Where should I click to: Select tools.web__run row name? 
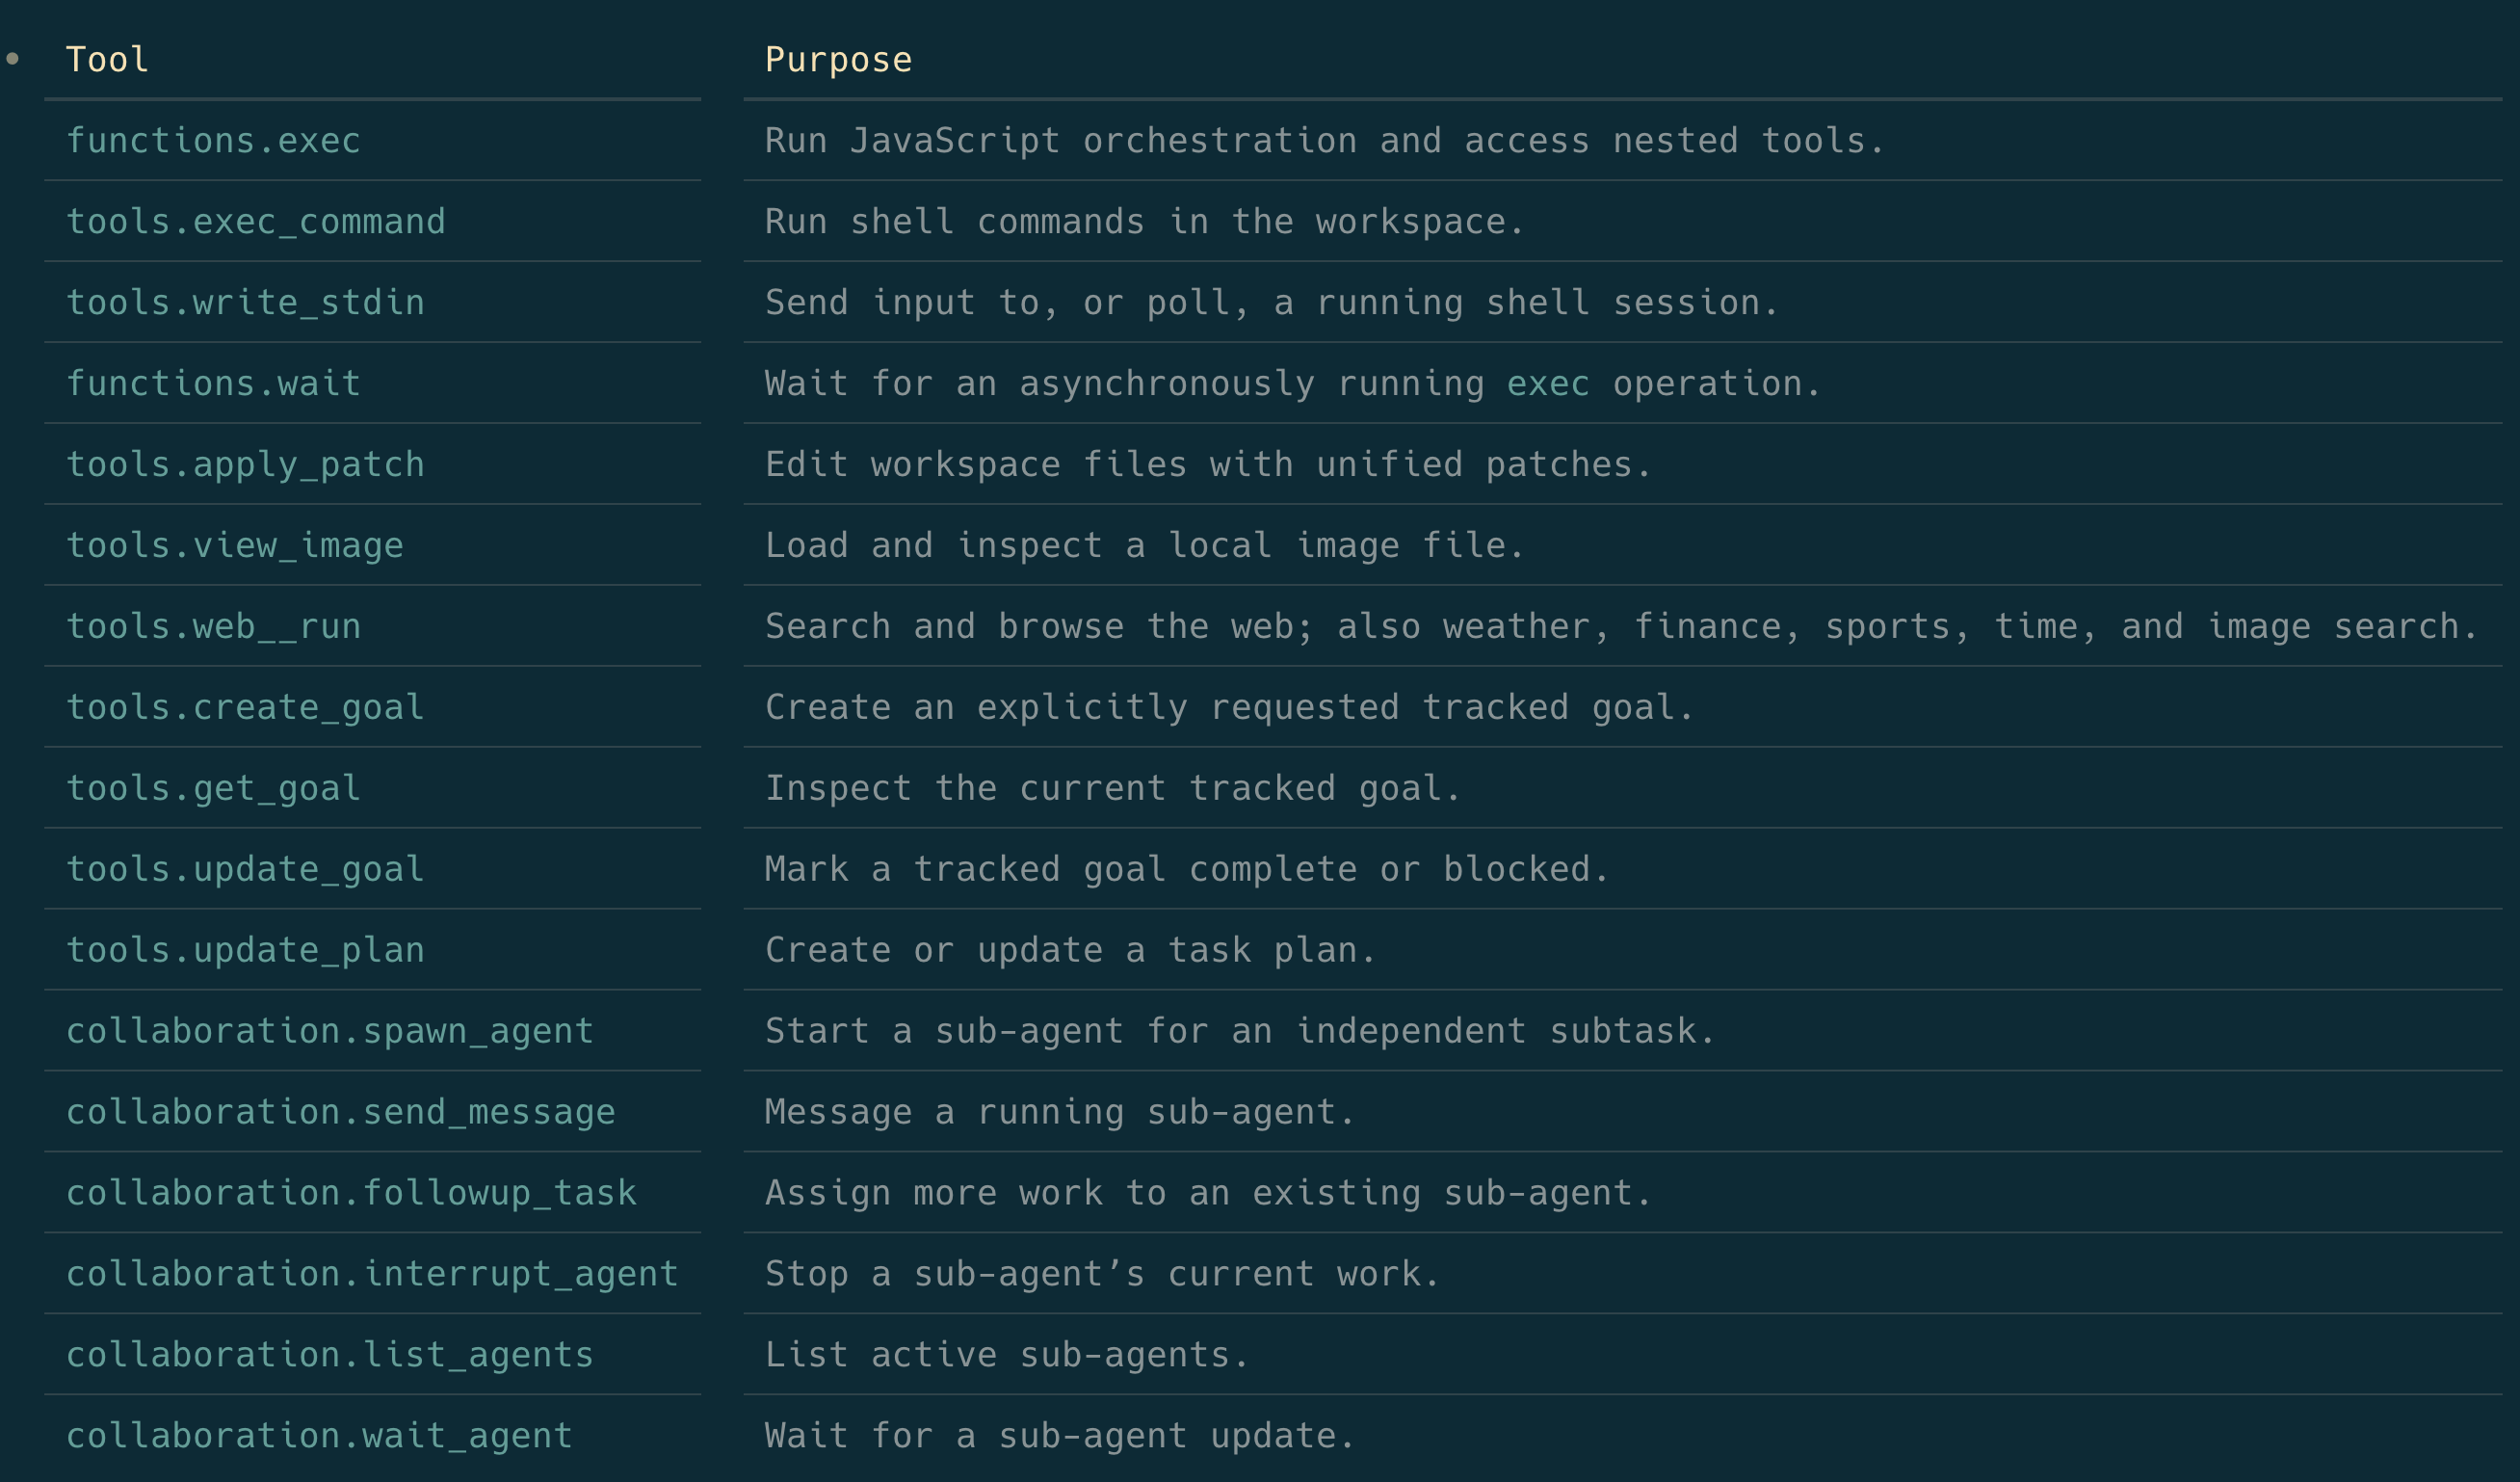(x=213, y=627)
